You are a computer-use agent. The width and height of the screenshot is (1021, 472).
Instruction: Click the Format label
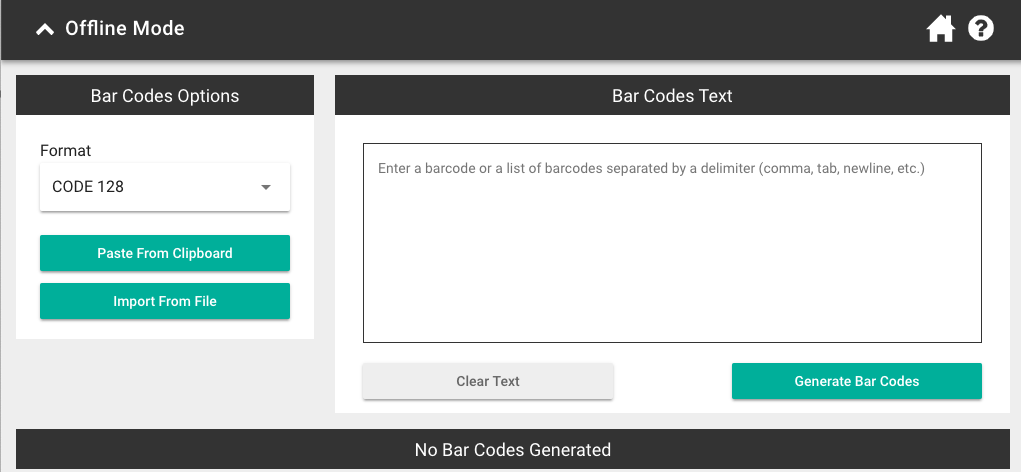click(66, 150)
